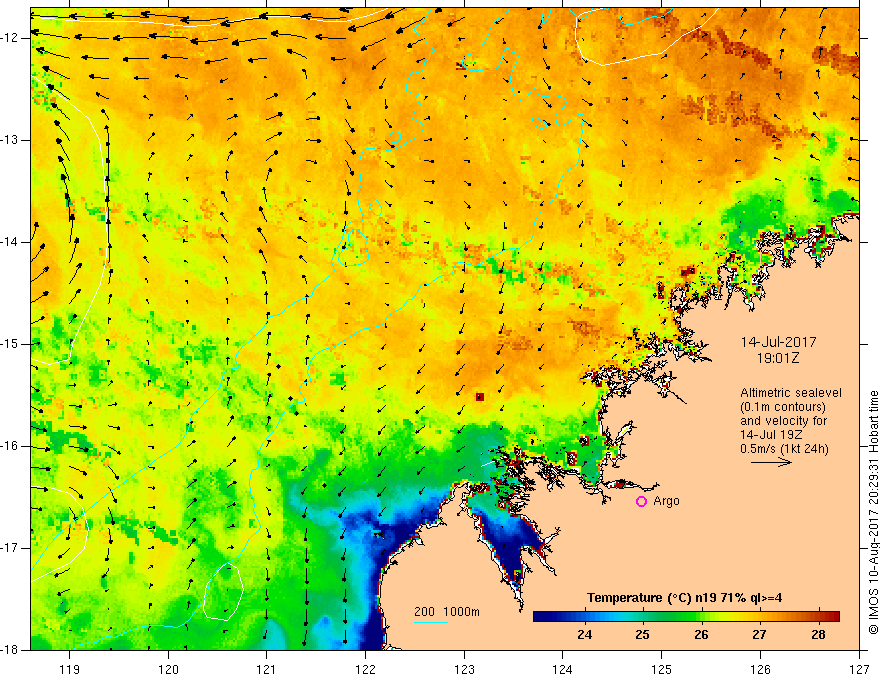Click the '(0.1m contours)' legend text
The height and width of the screenshot is (680, 880).
point(783,407)
